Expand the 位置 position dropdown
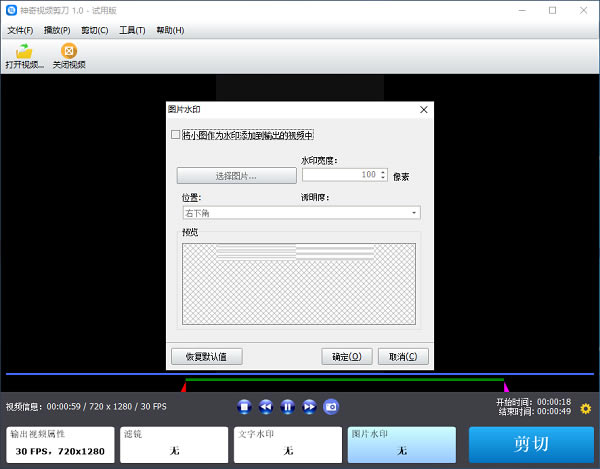600x469 pixels. tap(300, 213)
